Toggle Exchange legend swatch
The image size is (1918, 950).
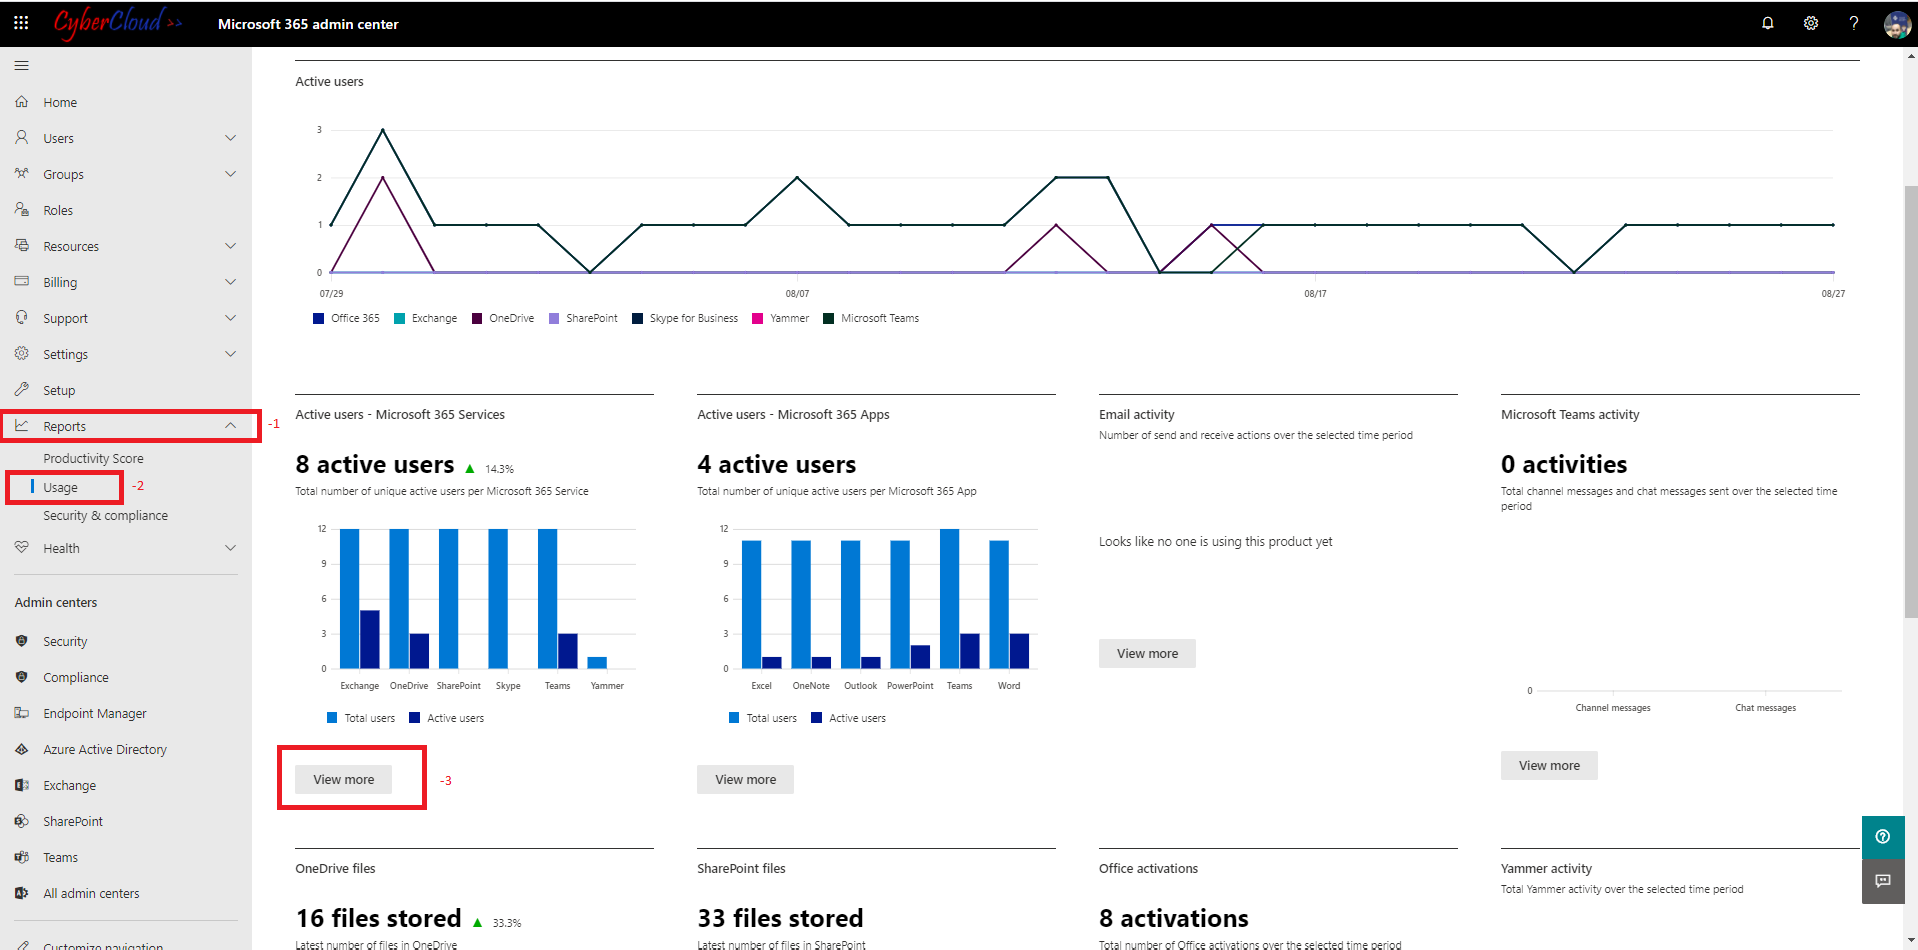(399, 318)
